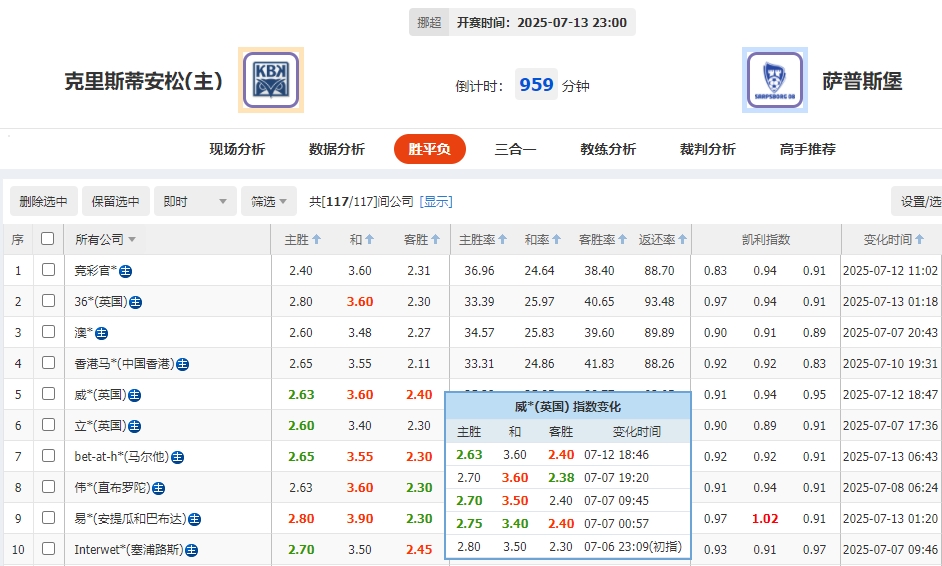Click the 萨普斯堡 team logo
This screenshot has height=566, width=942.
pos(775,80)
